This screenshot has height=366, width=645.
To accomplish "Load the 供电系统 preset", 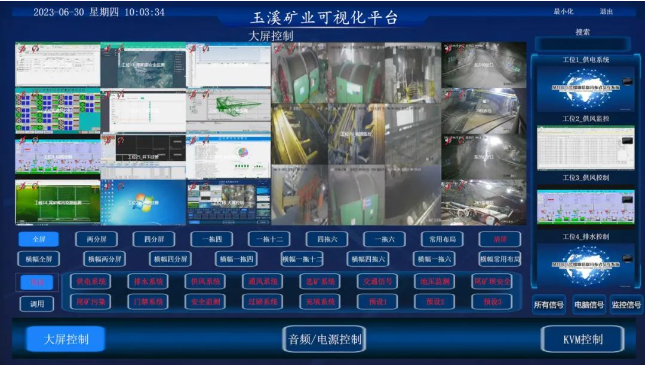I will [90, 282].
